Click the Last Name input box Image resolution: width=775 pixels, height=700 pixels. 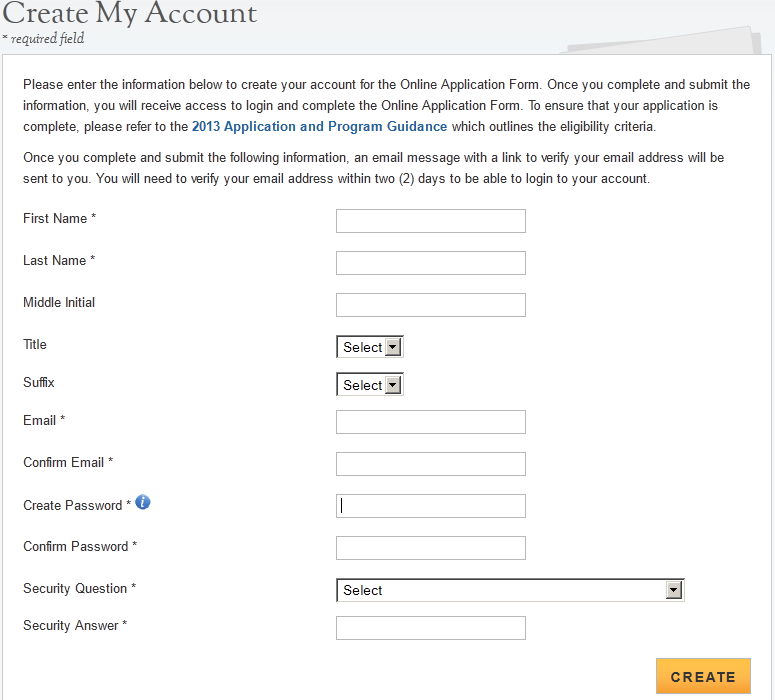pos(430,263)
